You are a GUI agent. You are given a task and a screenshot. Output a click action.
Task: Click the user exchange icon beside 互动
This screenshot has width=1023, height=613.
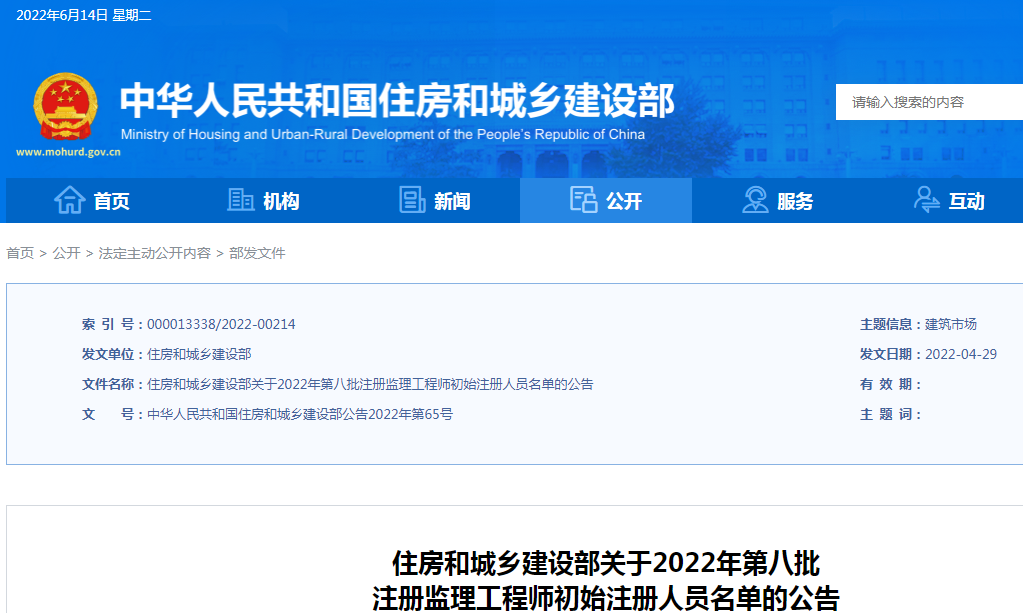pyautogui.click(x=926, y=200)
